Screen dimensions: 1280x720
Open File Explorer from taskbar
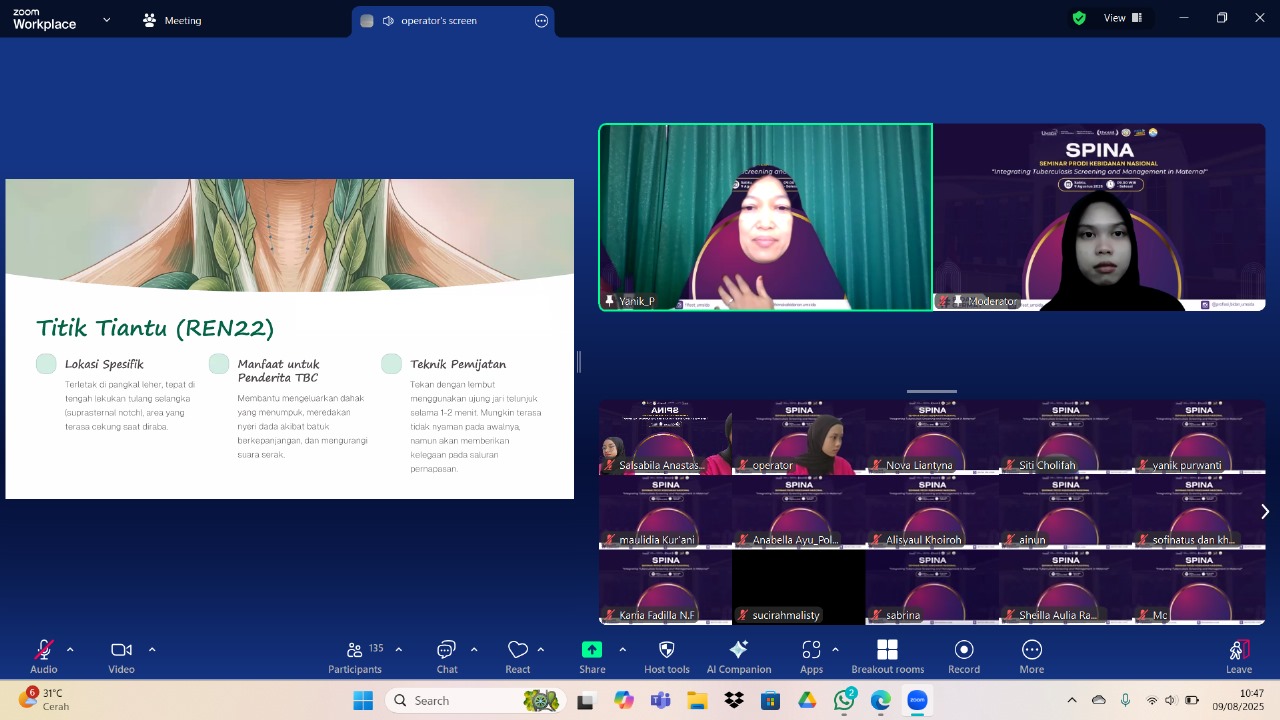tap(697, 700)
